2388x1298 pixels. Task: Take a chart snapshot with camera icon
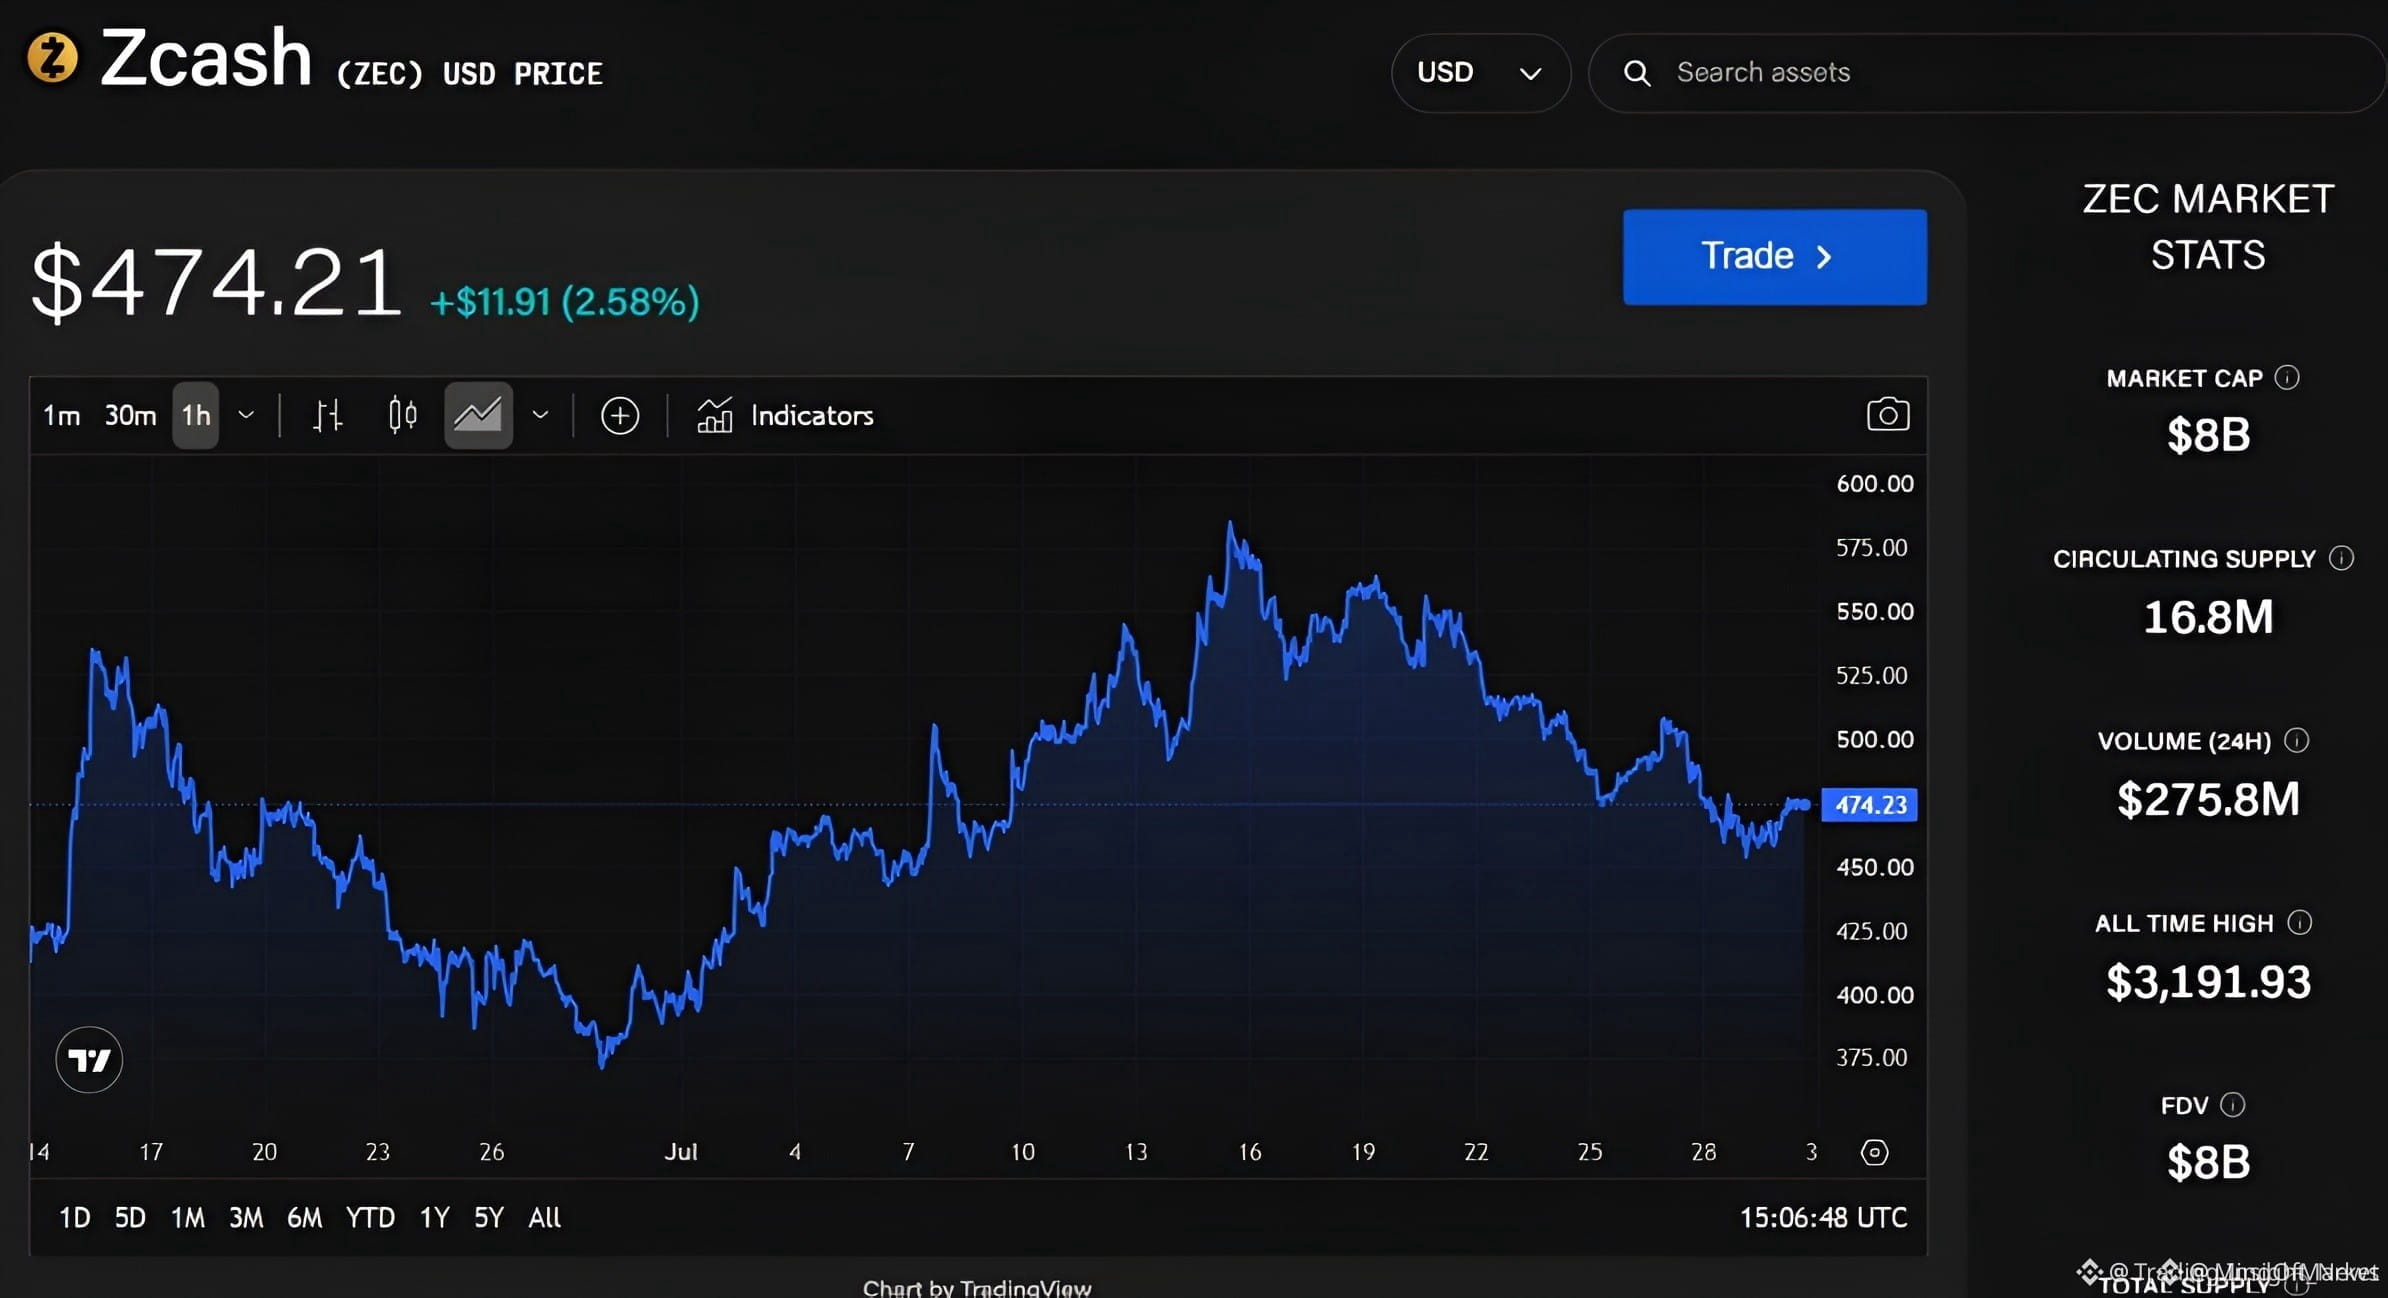point(1888,415)
